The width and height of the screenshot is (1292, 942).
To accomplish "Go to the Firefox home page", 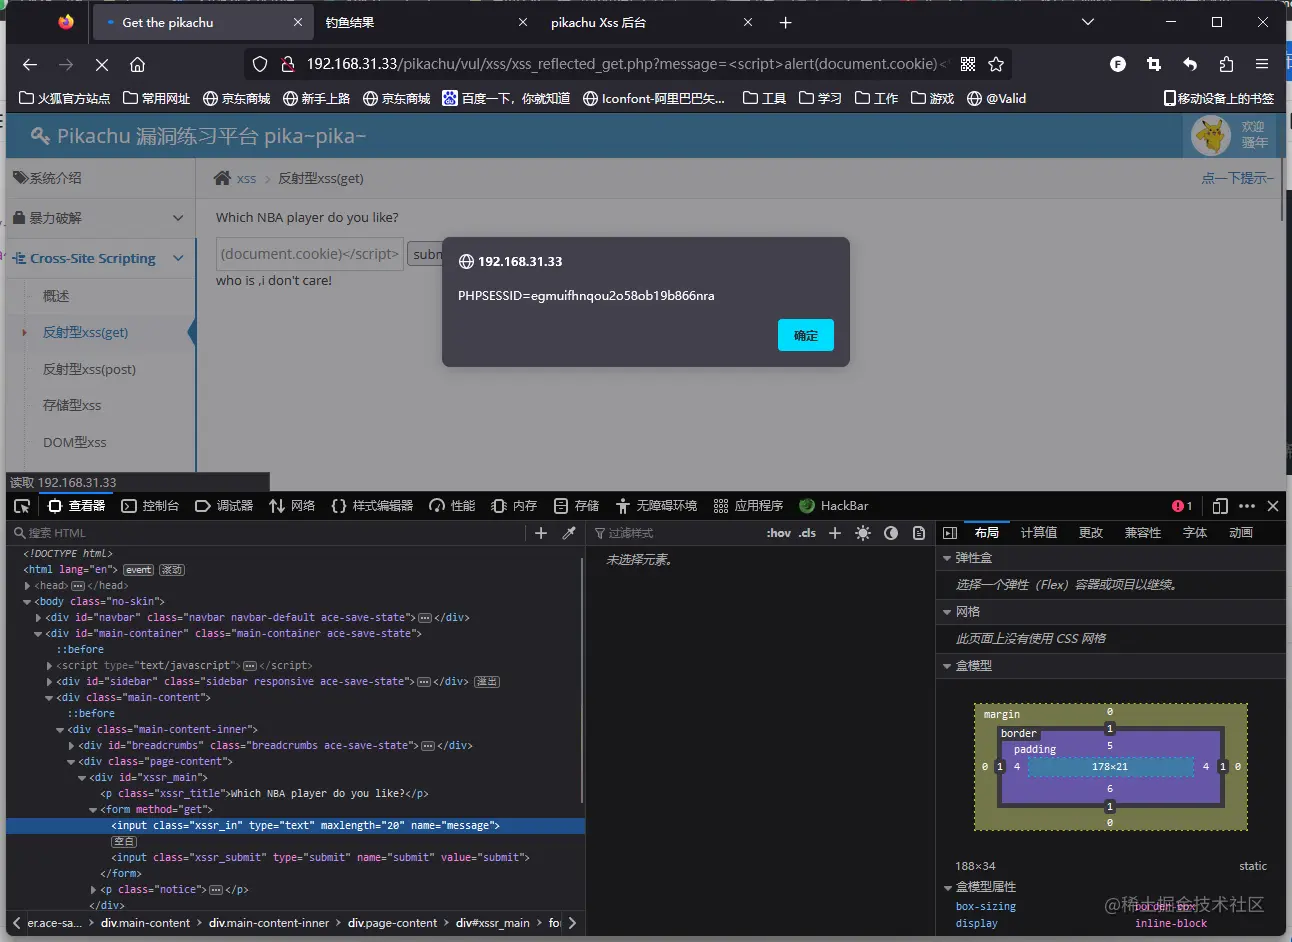I will tap(138, 64).
